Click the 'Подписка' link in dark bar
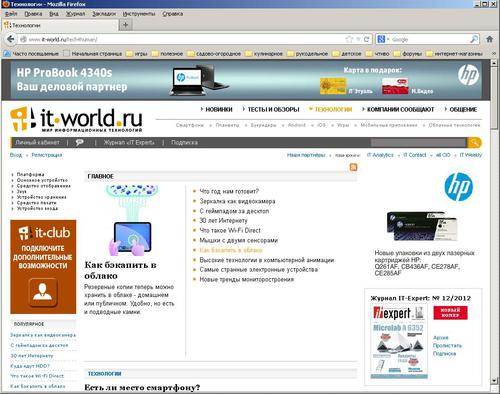500x394 pixels. click(x=184, y=142)
